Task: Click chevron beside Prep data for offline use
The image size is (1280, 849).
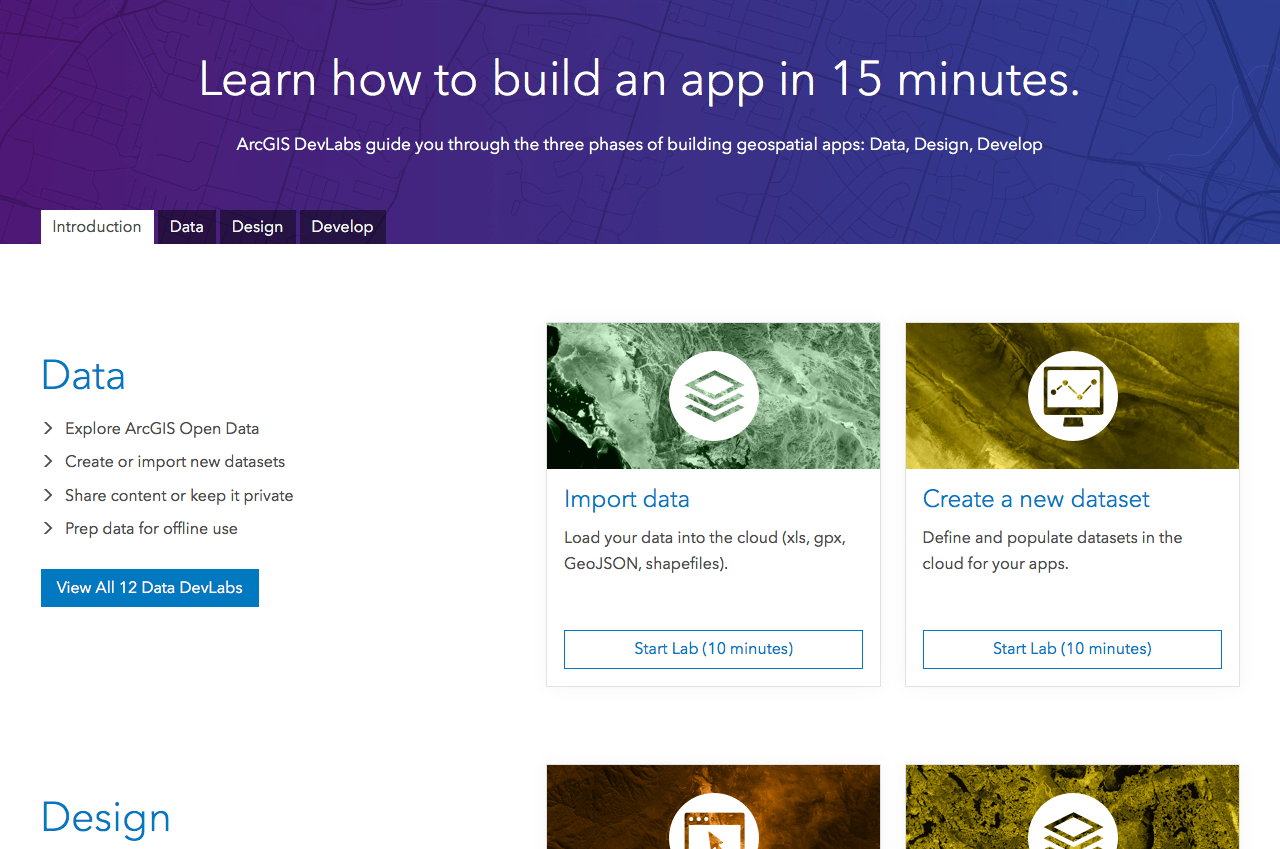Action: pyautogui.click(x=48, y=528)
